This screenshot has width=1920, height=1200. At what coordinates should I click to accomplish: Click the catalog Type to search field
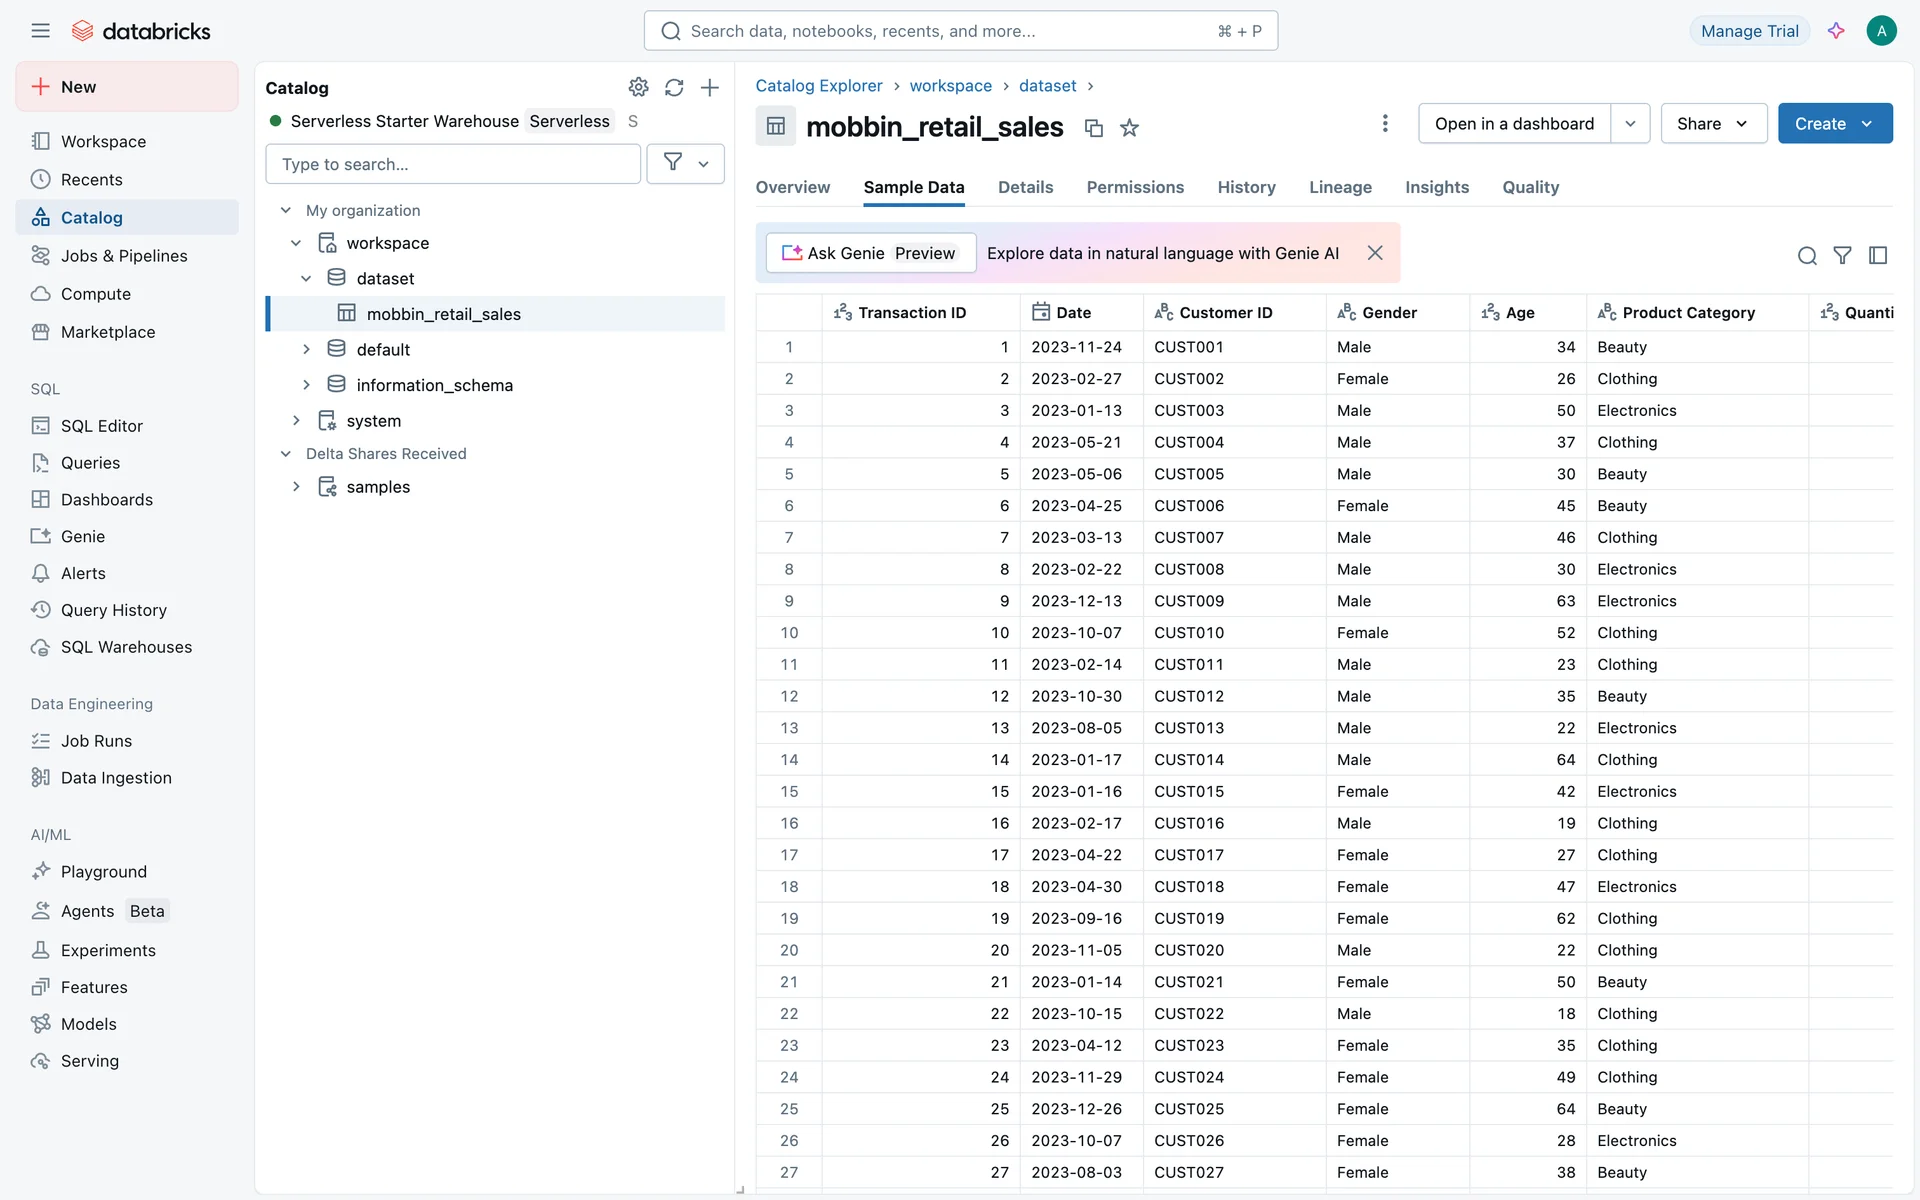point(453,164)
